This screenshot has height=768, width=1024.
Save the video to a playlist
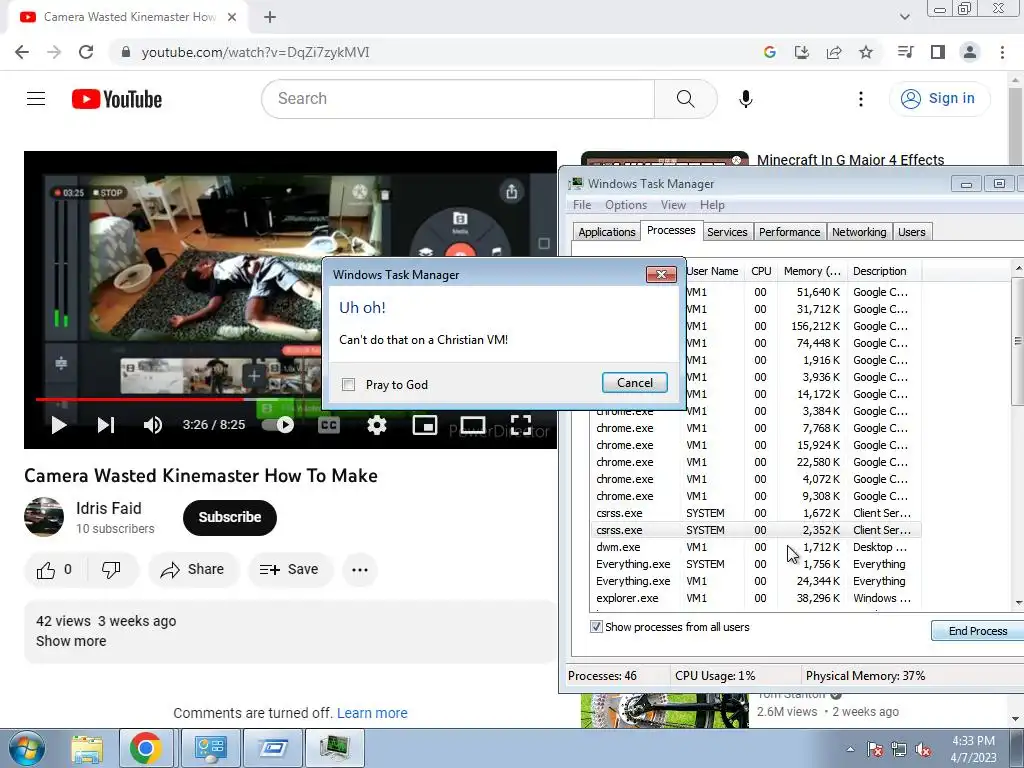click(289, 569)
